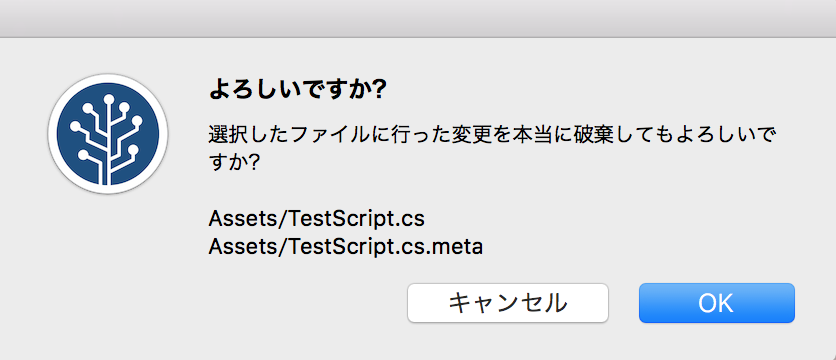This screenshot has width=836, height=360.
Task: Select the Assets/TestScript.cs.meta file entry
Action: click(x=345, y=246)
